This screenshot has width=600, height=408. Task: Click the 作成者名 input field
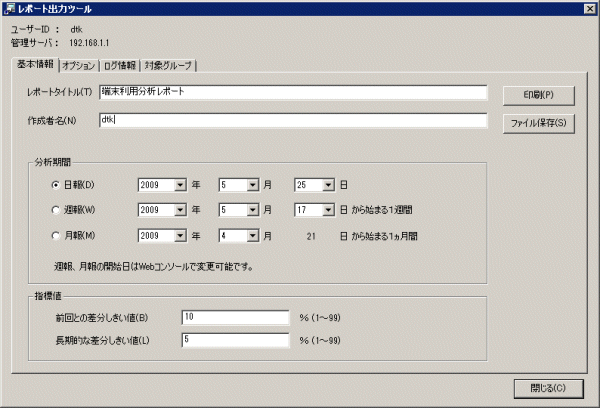click(293, 121)
